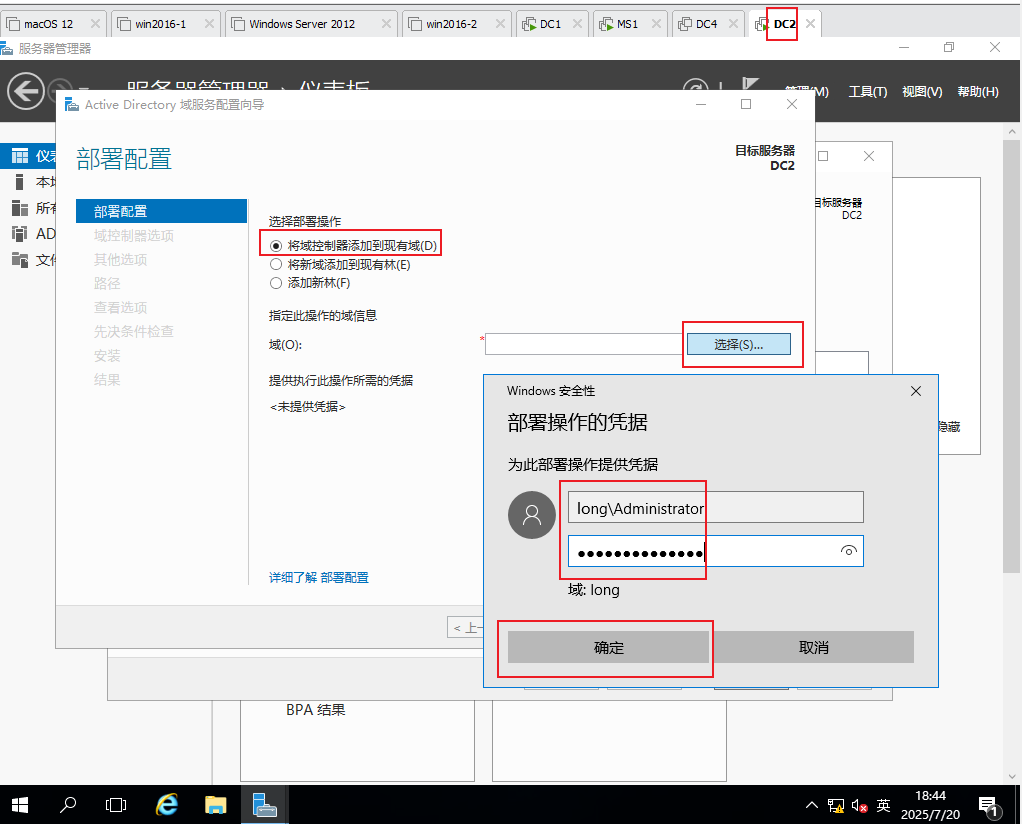1022x824 pixels.
Task: Click the network tray icon
Action: point(836,806)
